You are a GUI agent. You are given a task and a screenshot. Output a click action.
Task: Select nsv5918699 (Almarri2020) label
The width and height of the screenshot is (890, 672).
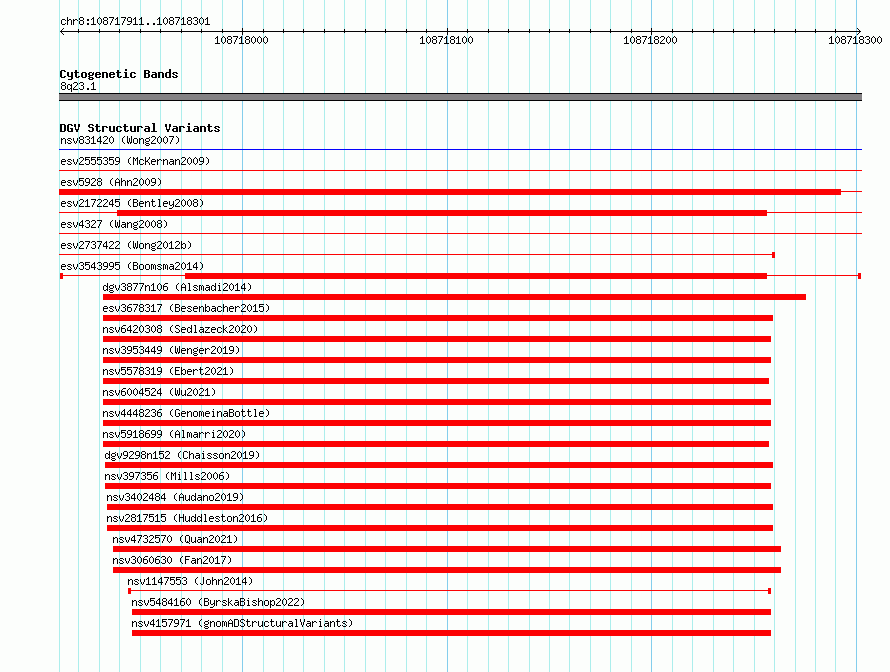coord(174,434)
